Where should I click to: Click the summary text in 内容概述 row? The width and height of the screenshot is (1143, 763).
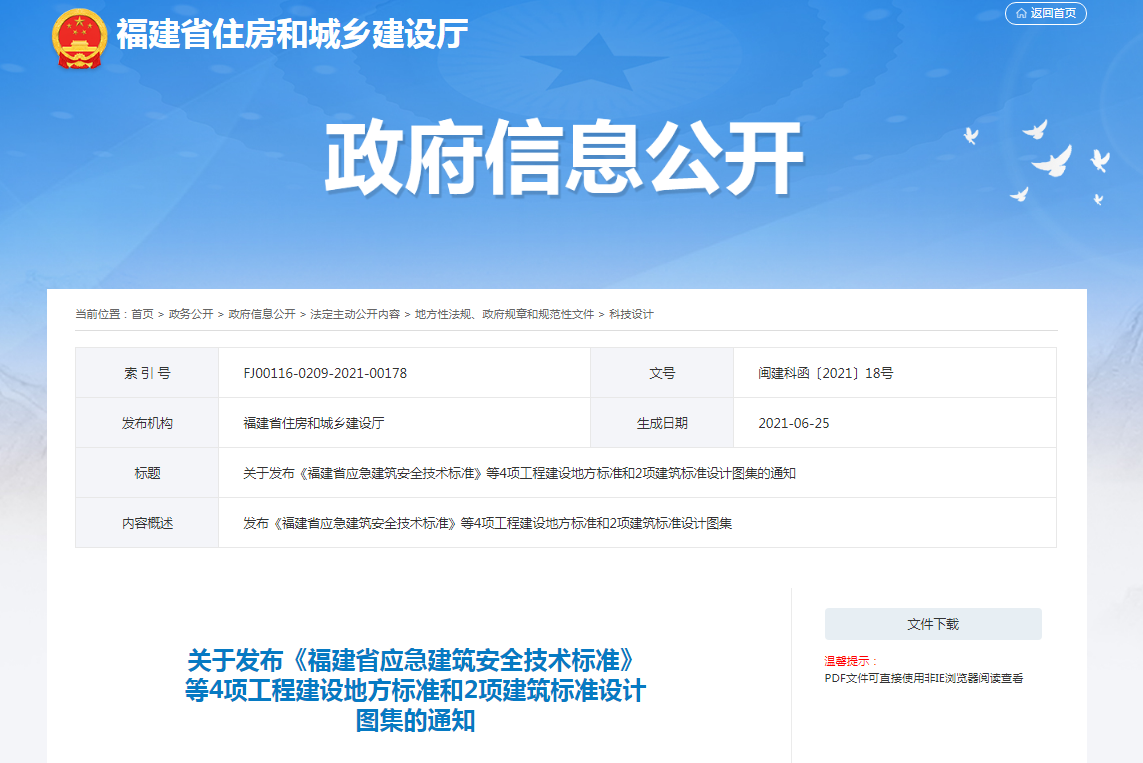pos(487,523)
